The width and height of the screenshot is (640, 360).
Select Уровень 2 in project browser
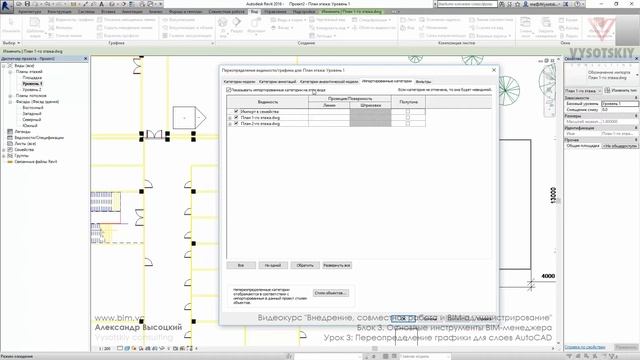coord(32,90)
